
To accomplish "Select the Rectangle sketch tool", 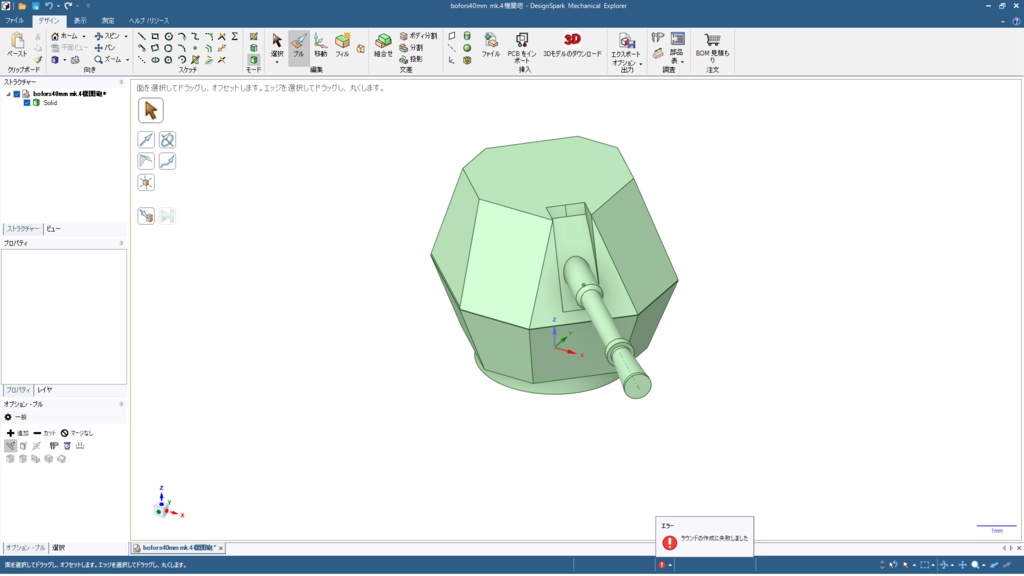I will pos(155,37).
